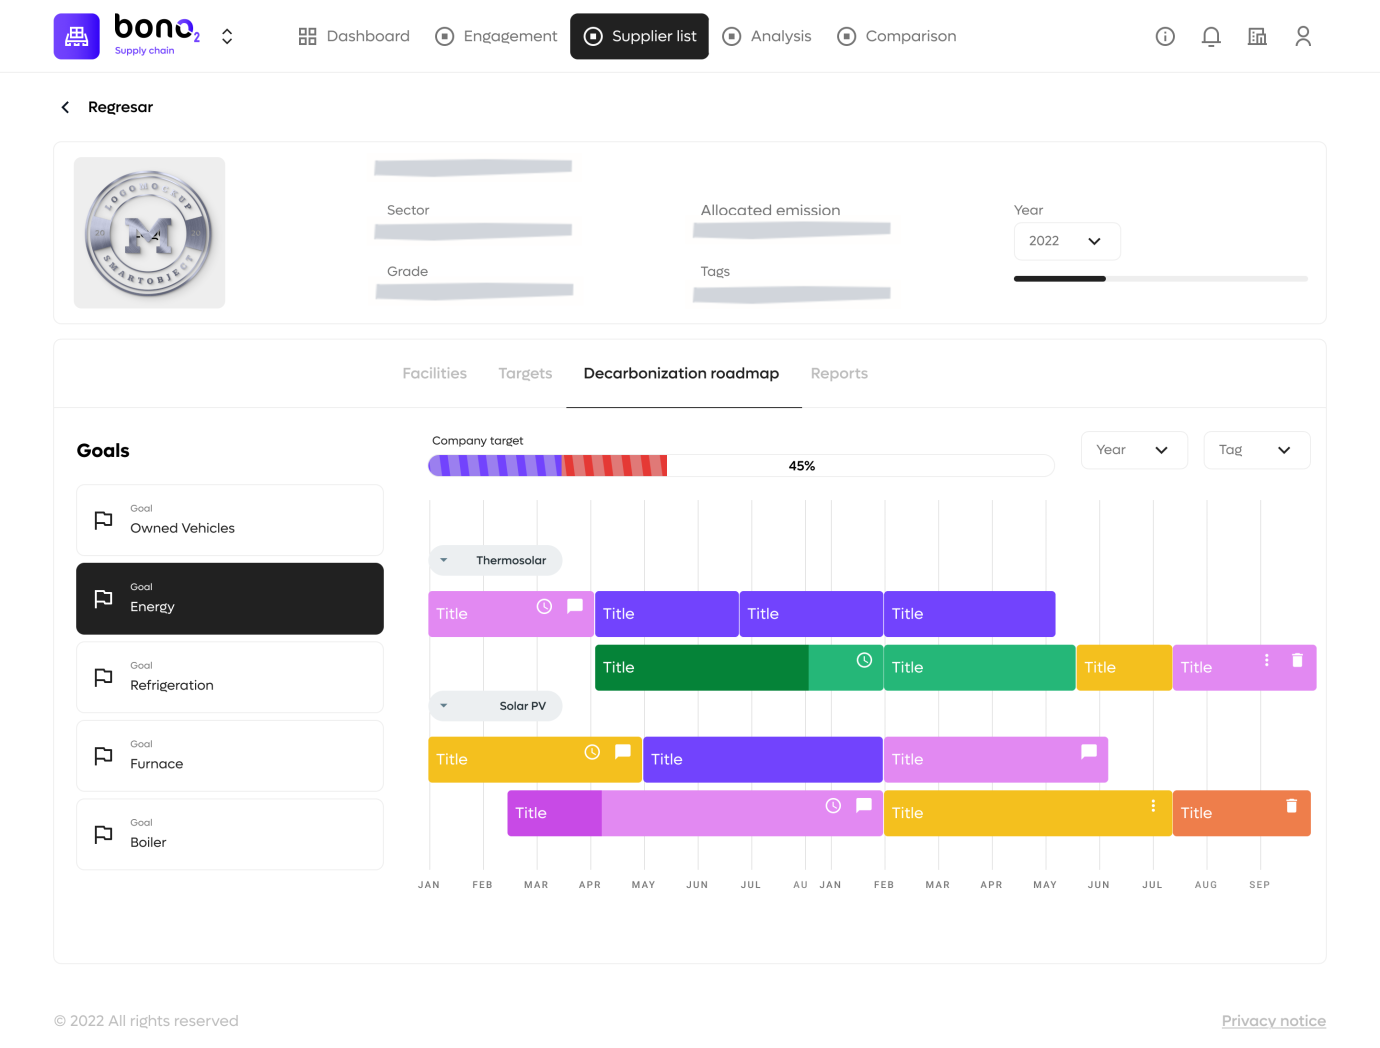Viewport: 1380px width, 1048px height.
Task: Click the building analytics icon near the bell
Action: click(1257, 36)
